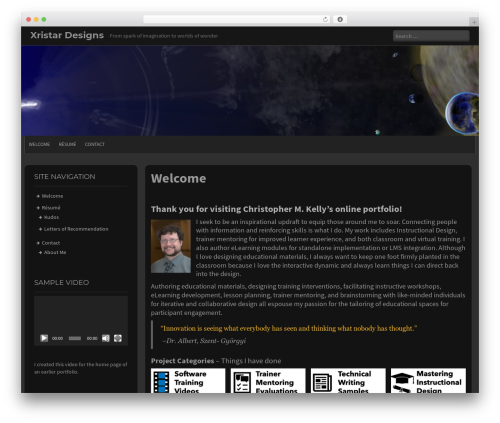500x423 pixels.
Task: Open Welcome in Site Navigation sidebar
Action: [x=52, y=196]
